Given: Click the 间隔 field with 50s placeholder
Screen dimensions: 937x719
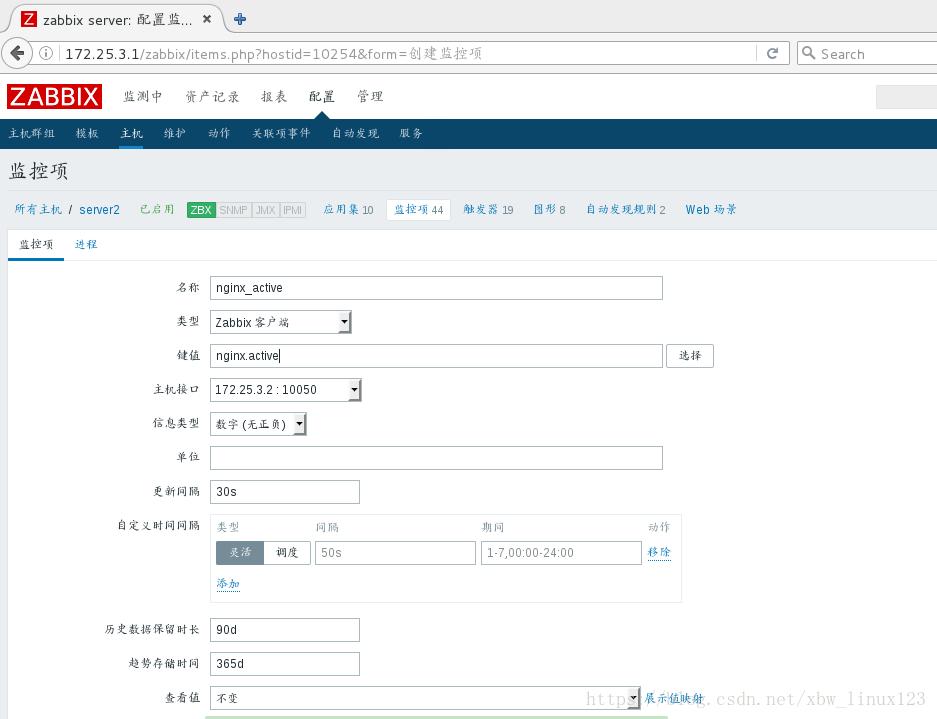Looking at the screenshot, I should click(395, 553).
